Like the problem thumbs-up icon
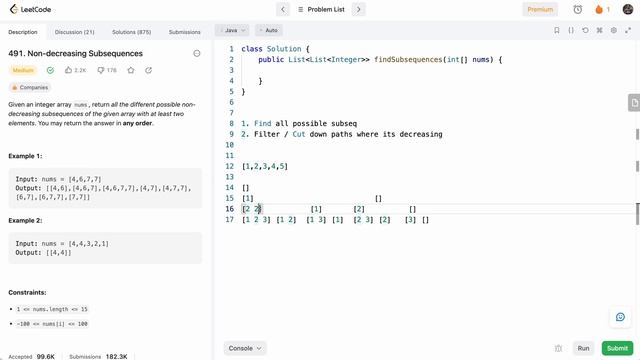The image size is (640, 360). click(68, 70)
